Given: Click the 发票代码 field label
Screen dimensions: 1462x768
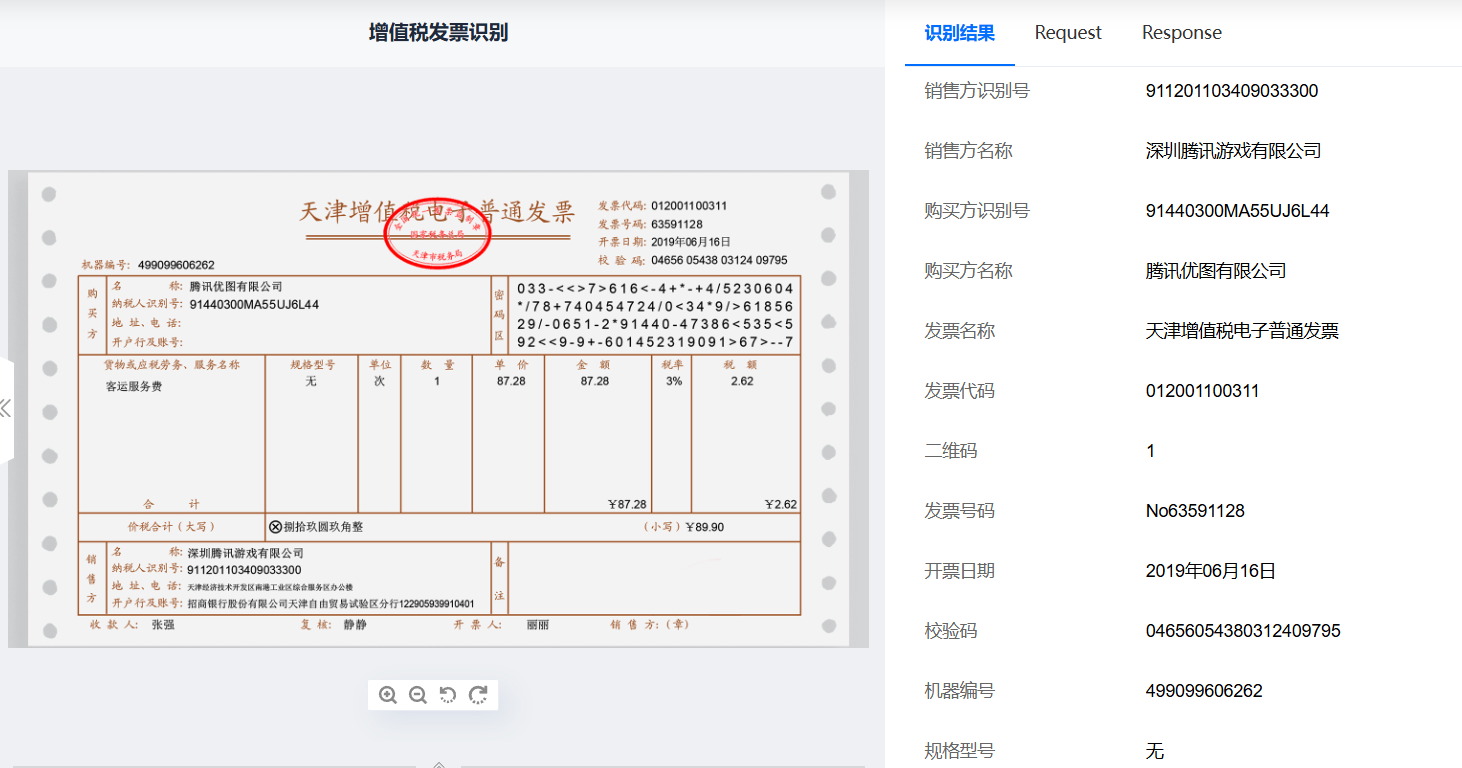Looking at the screenshot, I should coord(960,391).
